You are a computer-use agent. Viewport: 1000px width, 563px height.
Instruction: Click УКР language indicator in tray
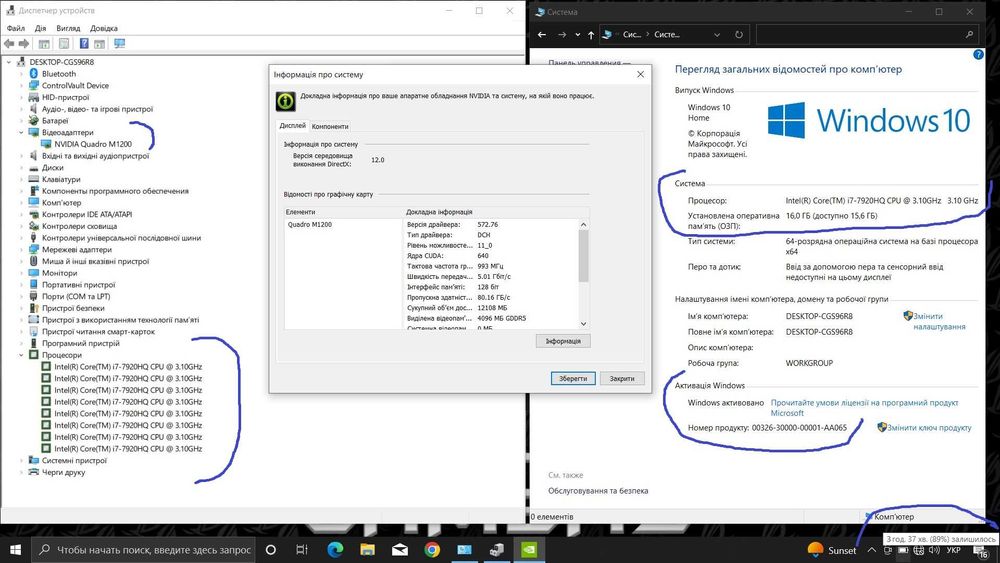[953, 550]
